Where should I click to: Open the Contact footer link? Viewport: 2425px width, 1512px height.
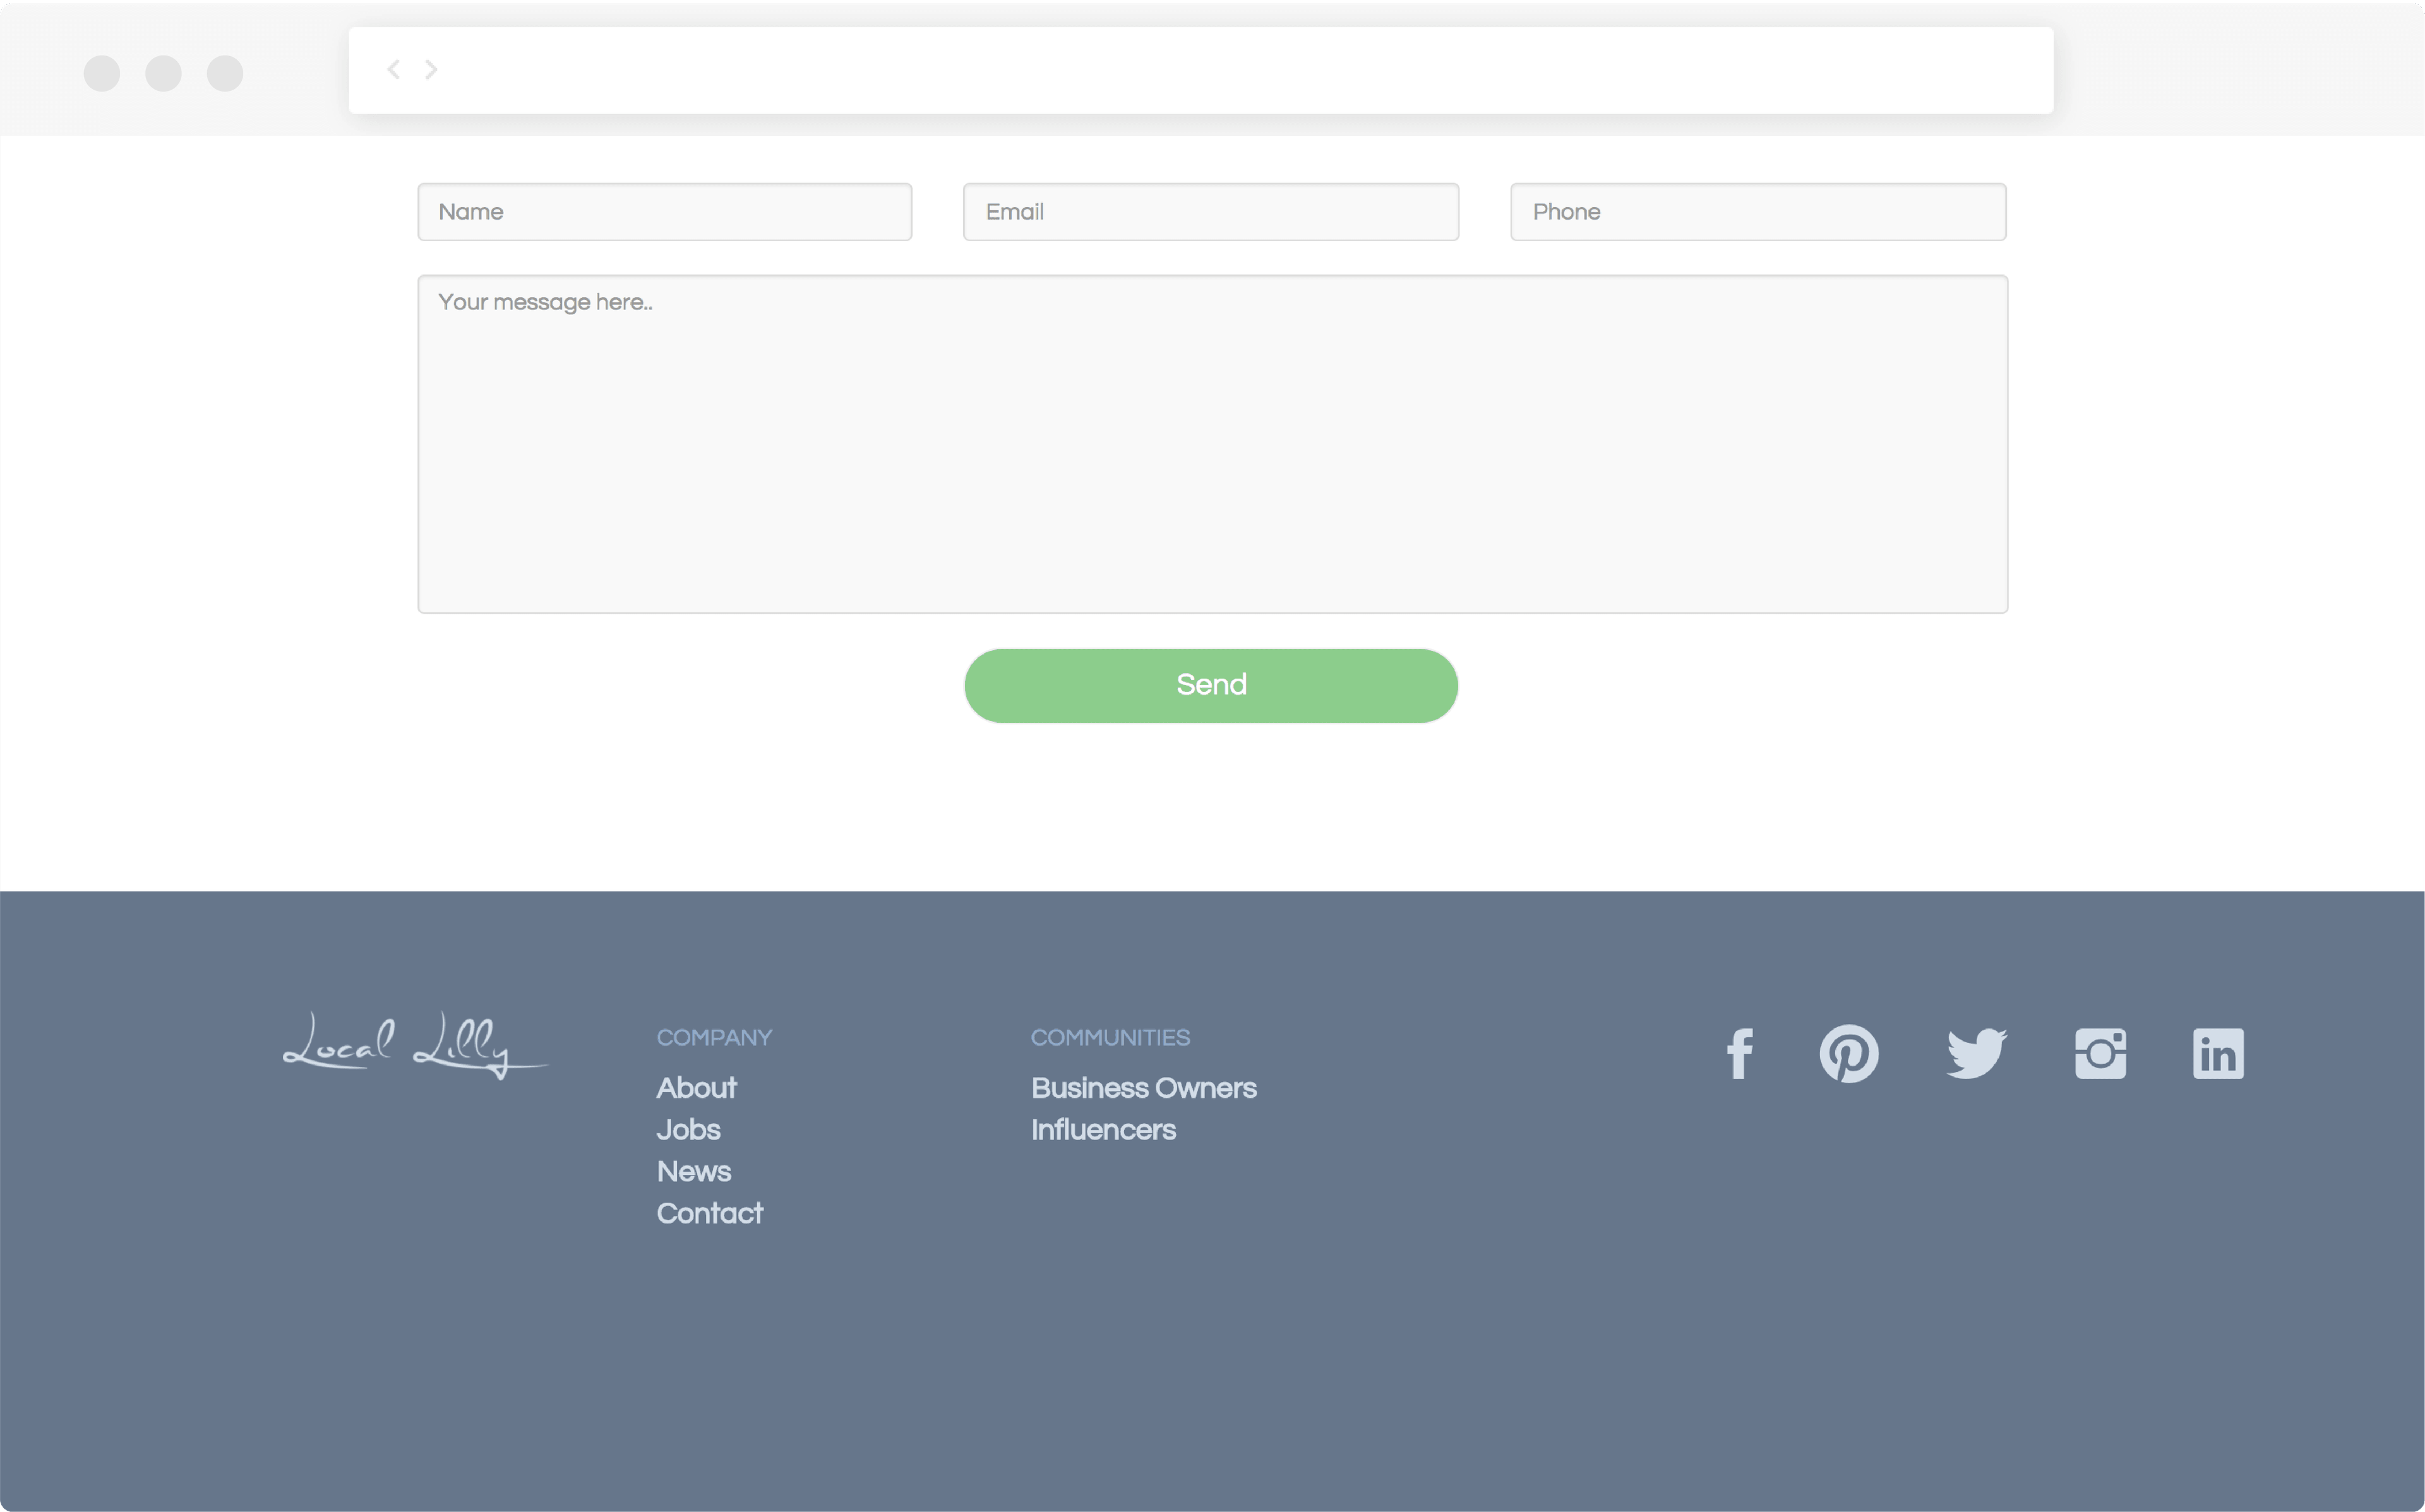pyautogui.click(x=709, y=1214)
